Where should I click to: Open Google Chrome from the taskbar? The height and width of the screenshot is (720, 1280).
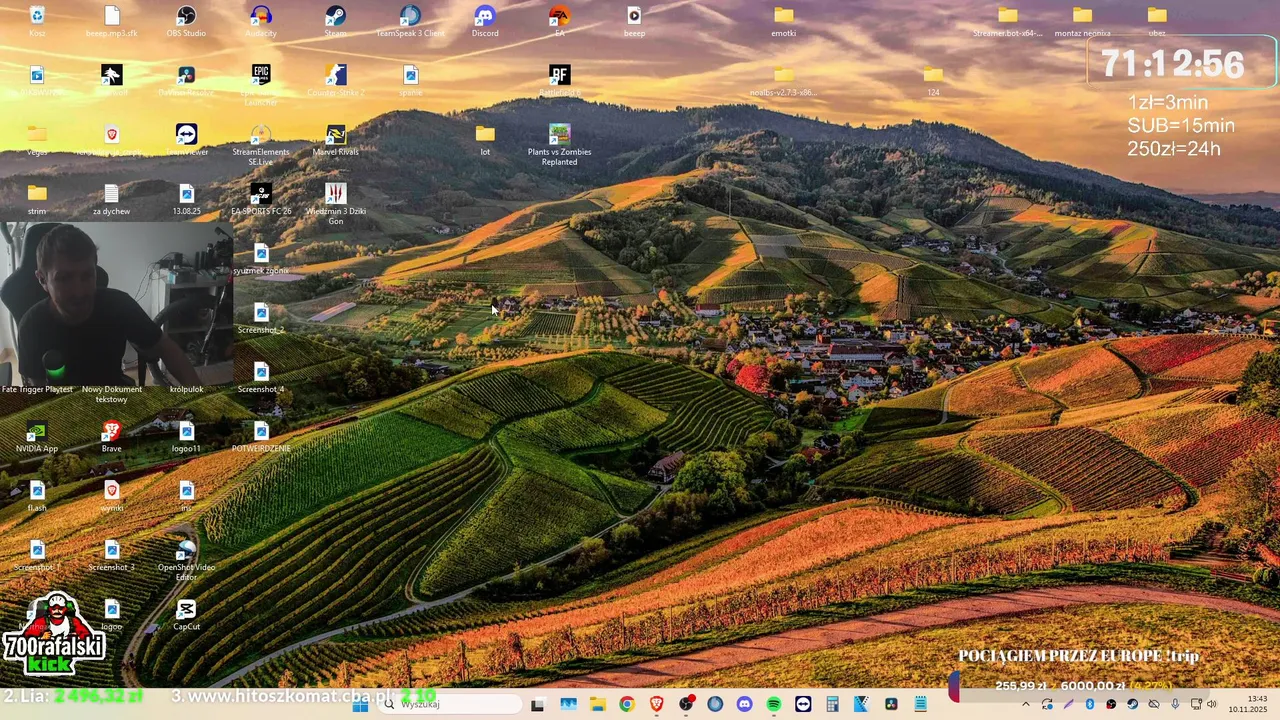point(626,704)
